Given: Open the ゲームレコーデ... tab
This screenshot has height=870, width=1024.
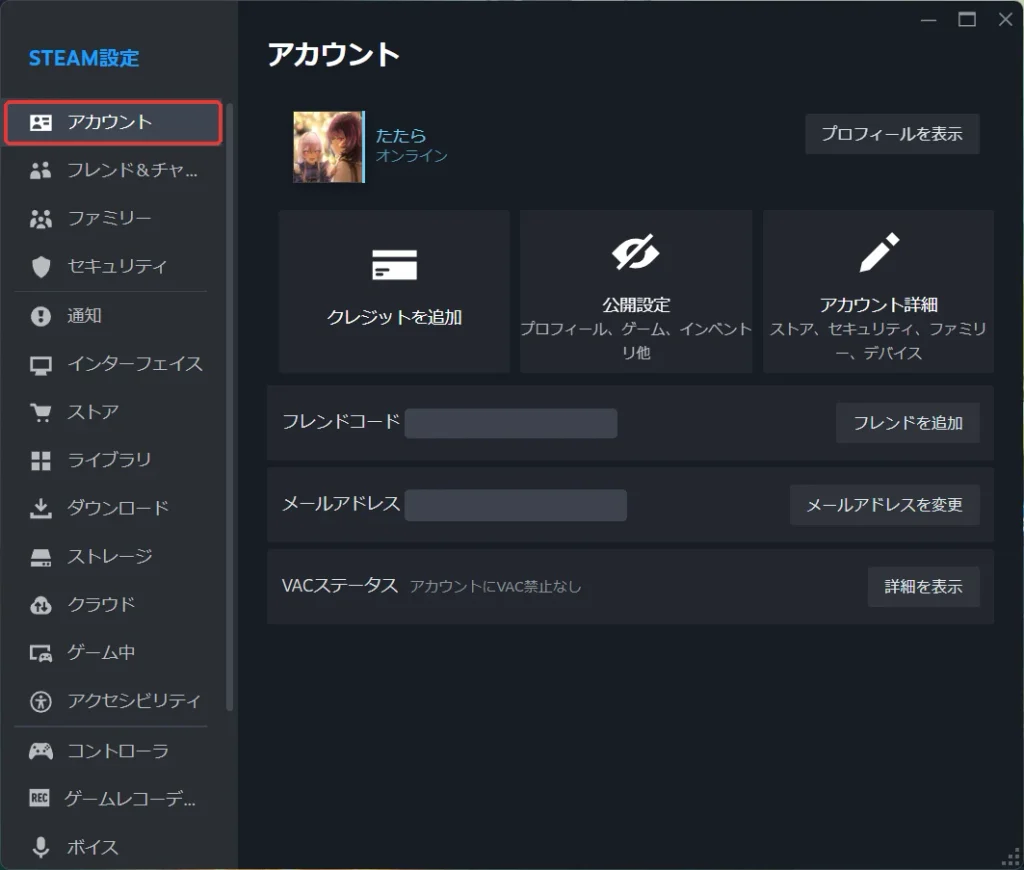Looking at the screenshot, I should (x=113, y=799).
